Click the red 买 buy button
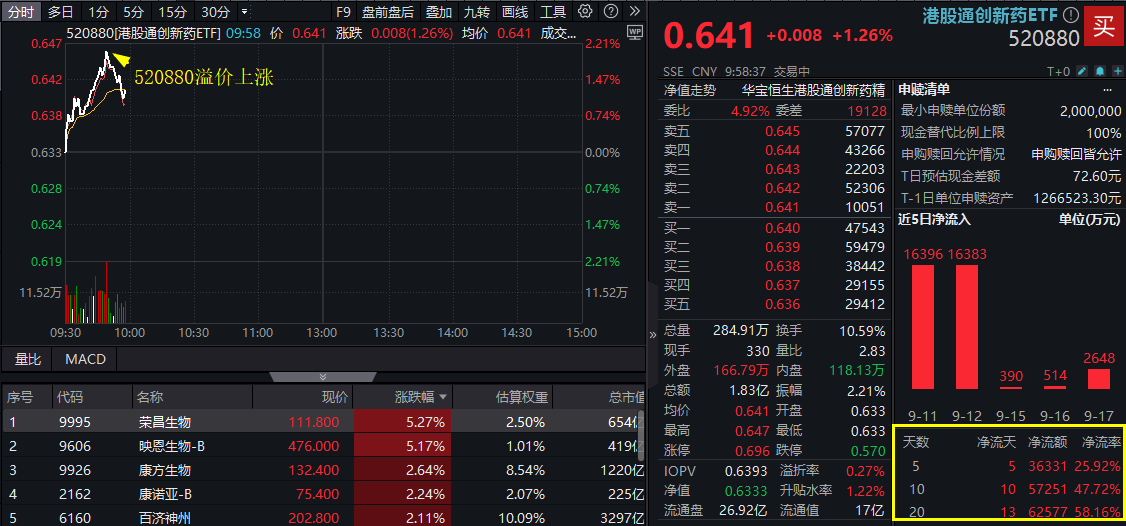 1103,27
